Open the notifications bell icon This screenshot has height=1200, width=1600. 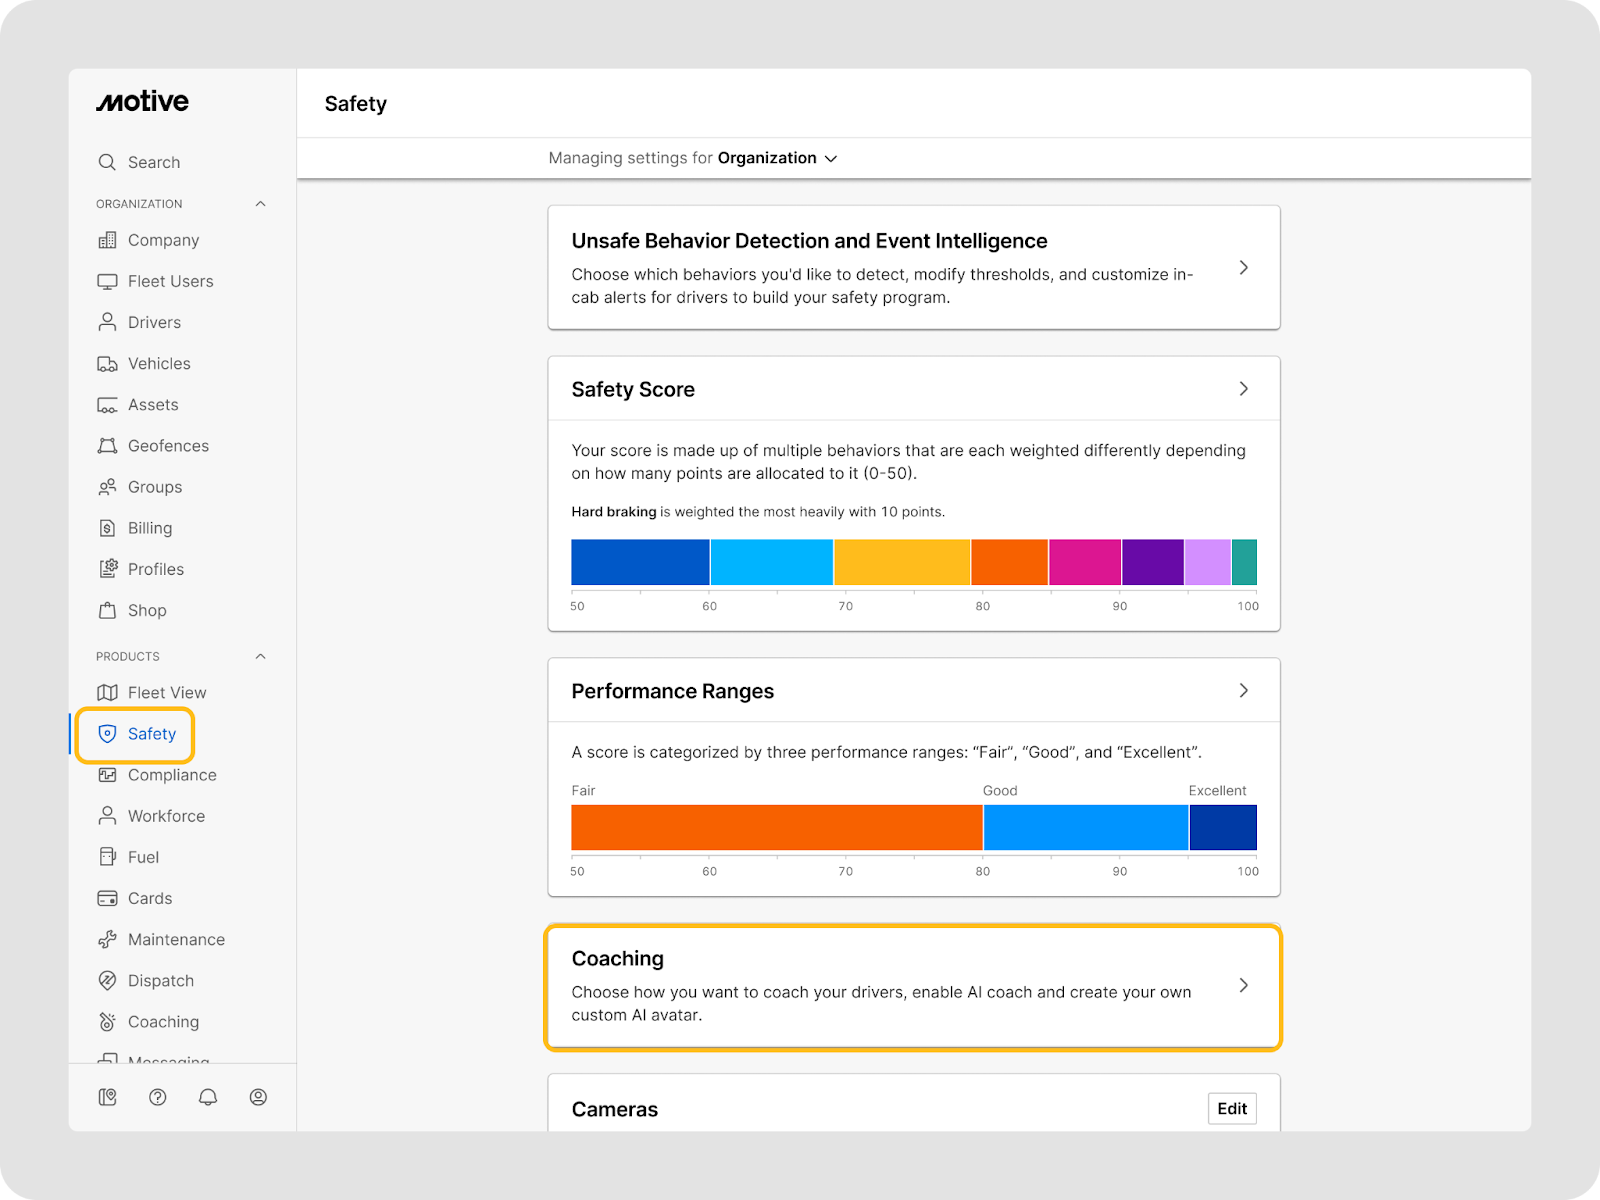point(208,1097)
